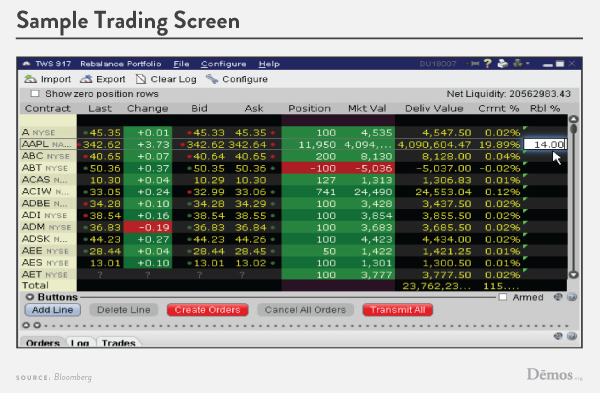Click the Add Line button
Viewport: 600px width, 393px height.
(x=52, y=310)
